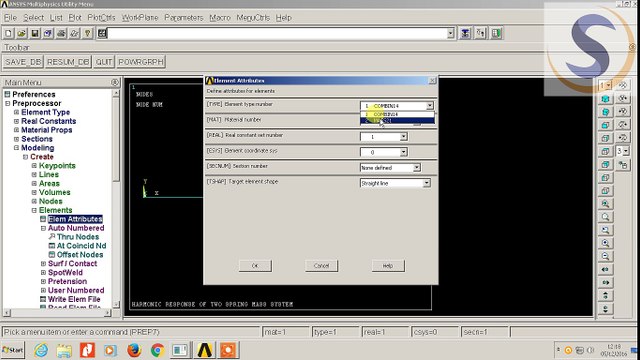Click the Reset Picking toolbar icon
The height and width of the screenshot is (360, 640).
click(480, 33)
